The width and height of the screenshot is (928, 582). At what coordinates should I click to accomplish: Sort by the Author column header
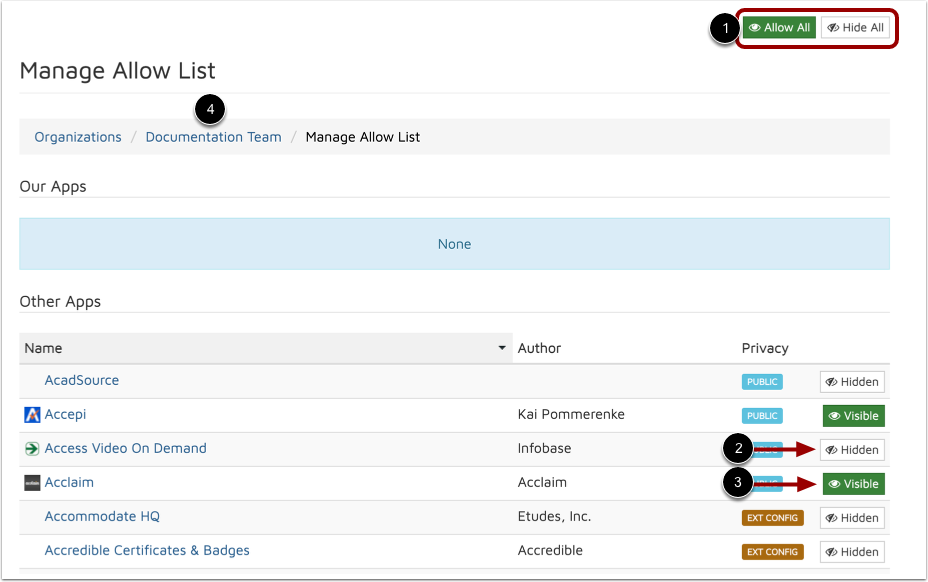(x=539, y=348)
